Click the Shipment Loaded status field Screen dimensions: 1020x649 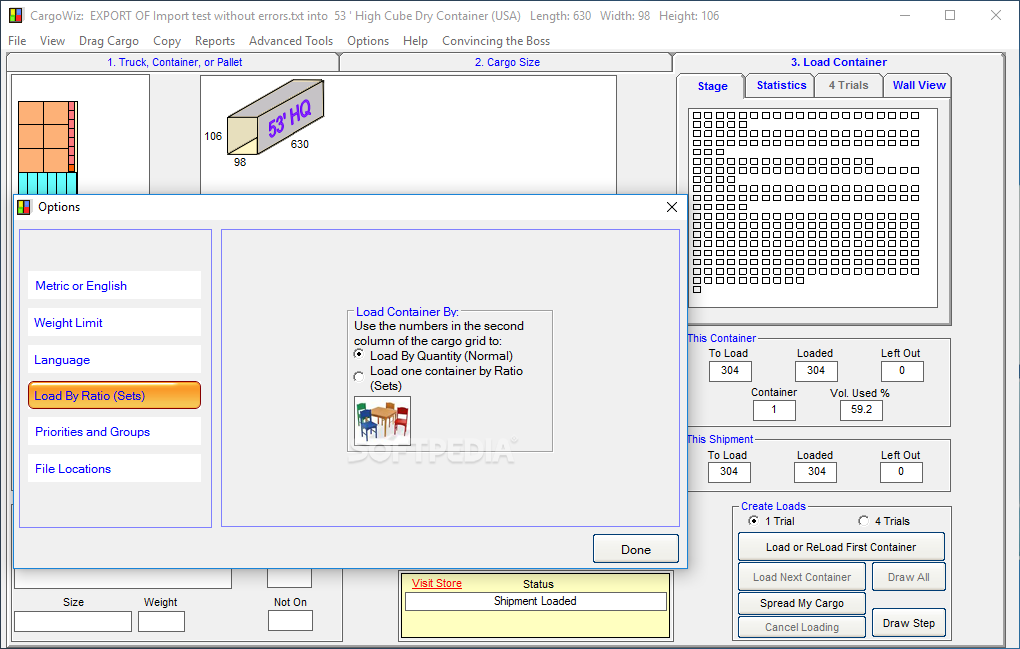point(535,601)
